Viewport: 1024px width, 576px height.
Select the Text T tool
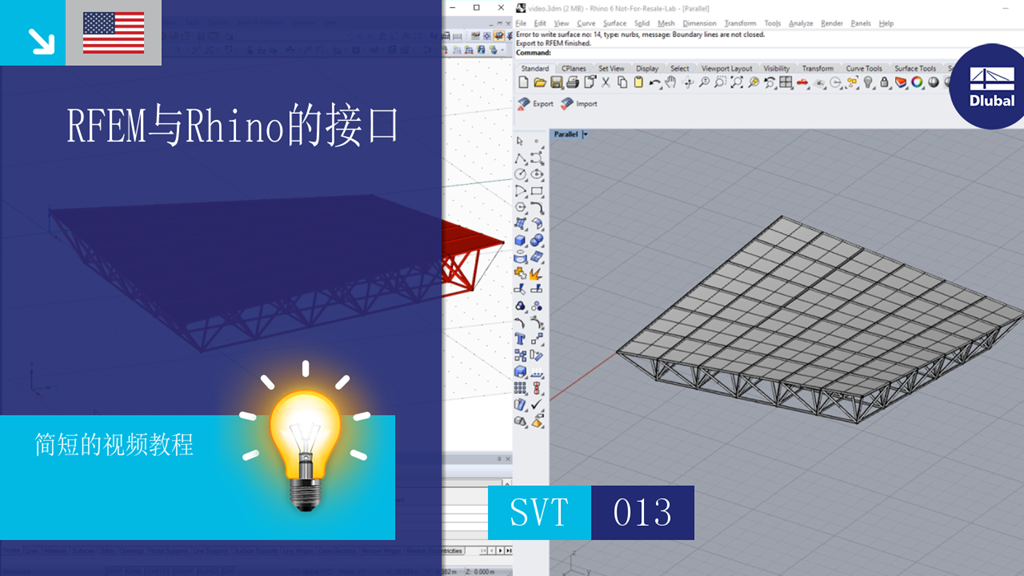tap(520, 339)
